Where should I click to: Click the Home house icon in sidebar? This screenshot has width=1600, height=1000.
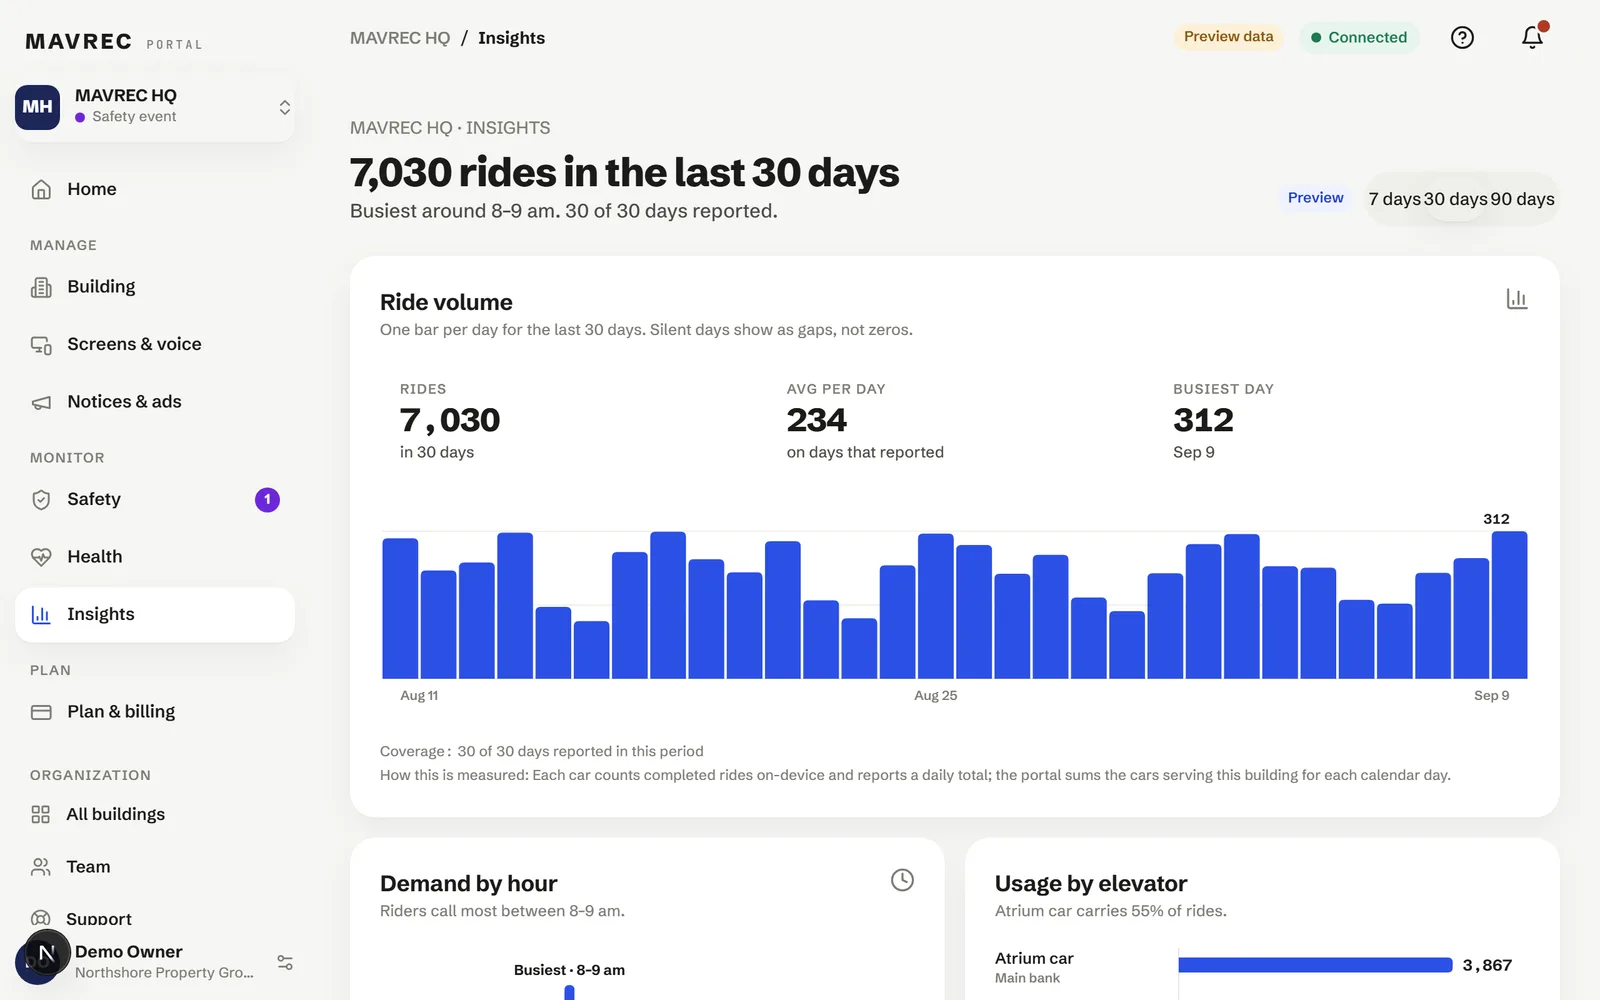click(41, 189)
